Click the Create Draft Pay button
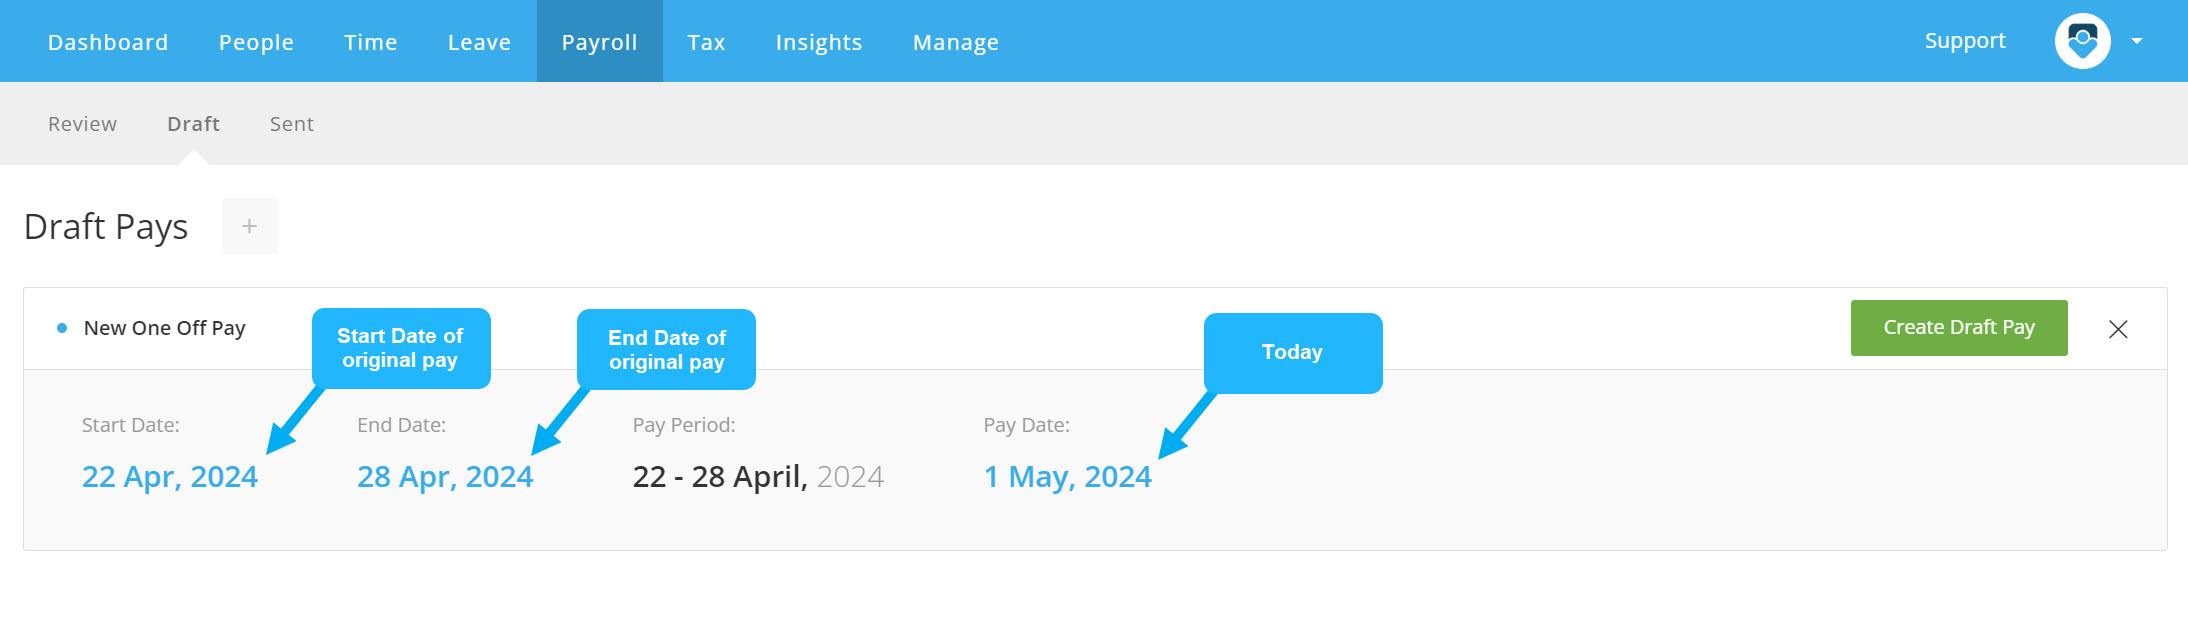Viewport: 2188px width, 642px height. click(1959, 328)
